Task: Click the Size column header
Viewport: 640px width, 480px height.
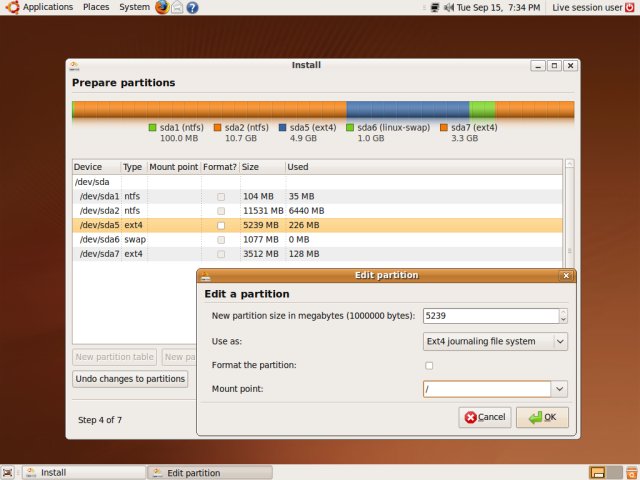Action: (x=262, y=167)
